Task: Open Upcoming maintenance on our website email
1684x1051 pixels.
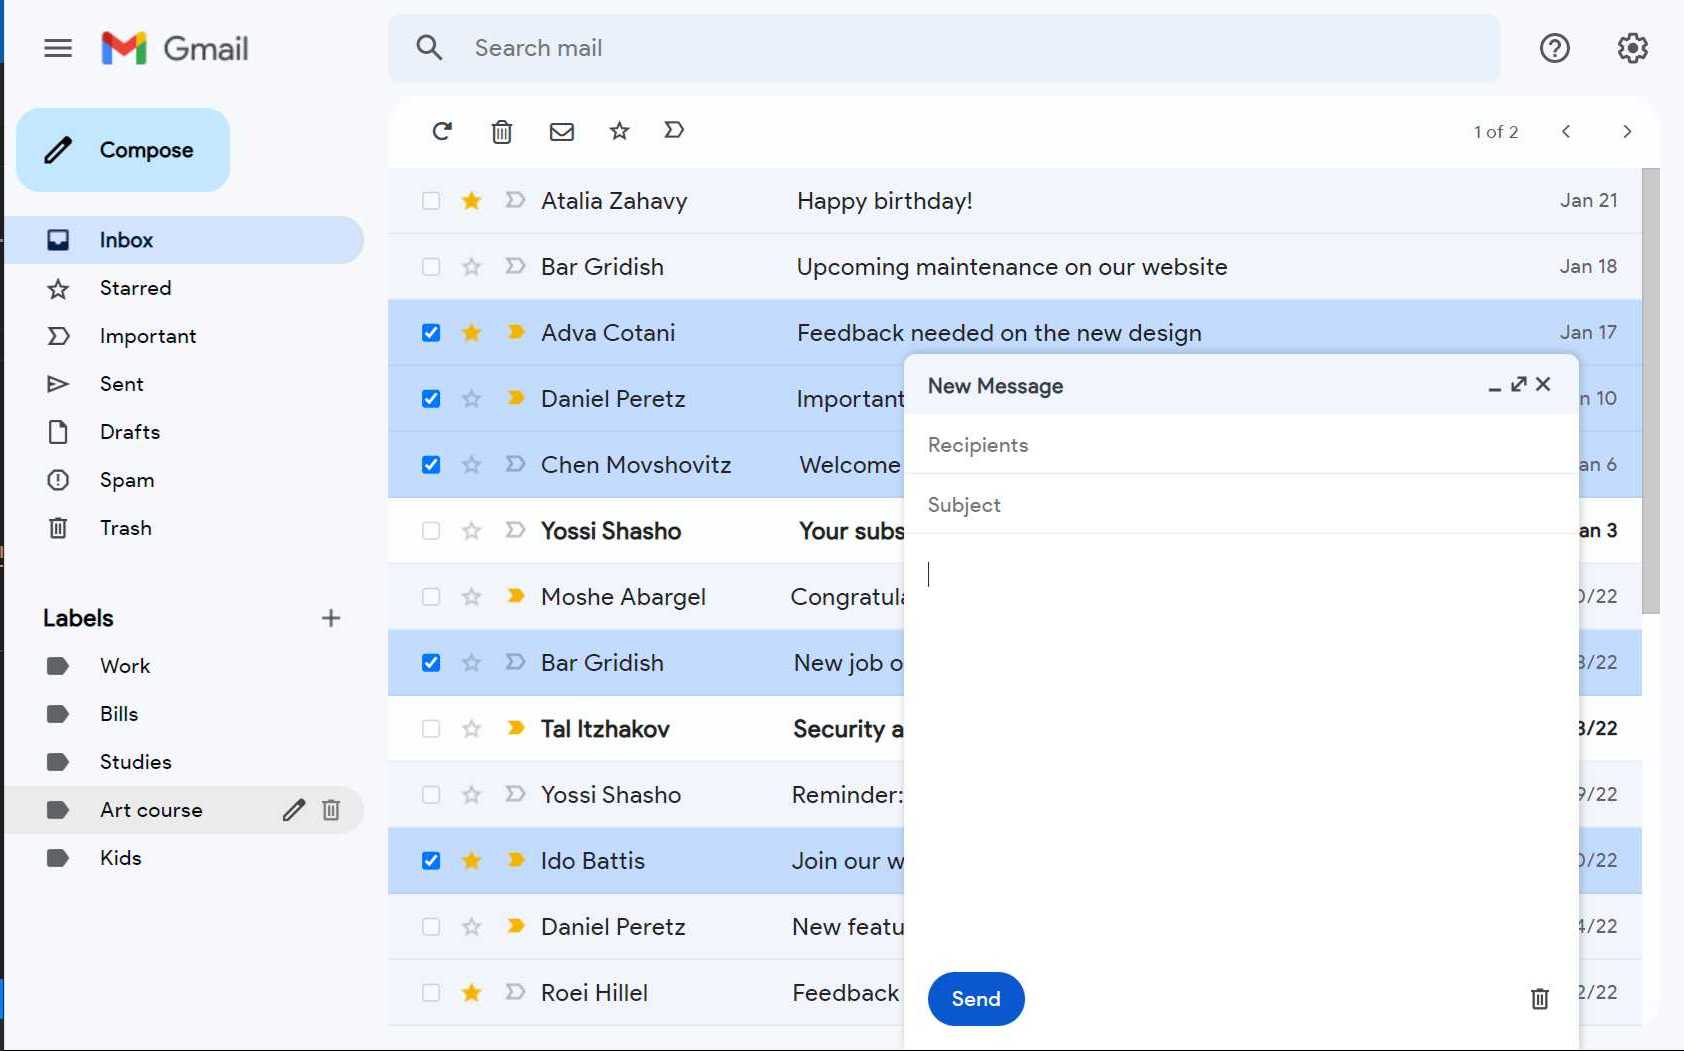Action: [x=1015, y=267]
